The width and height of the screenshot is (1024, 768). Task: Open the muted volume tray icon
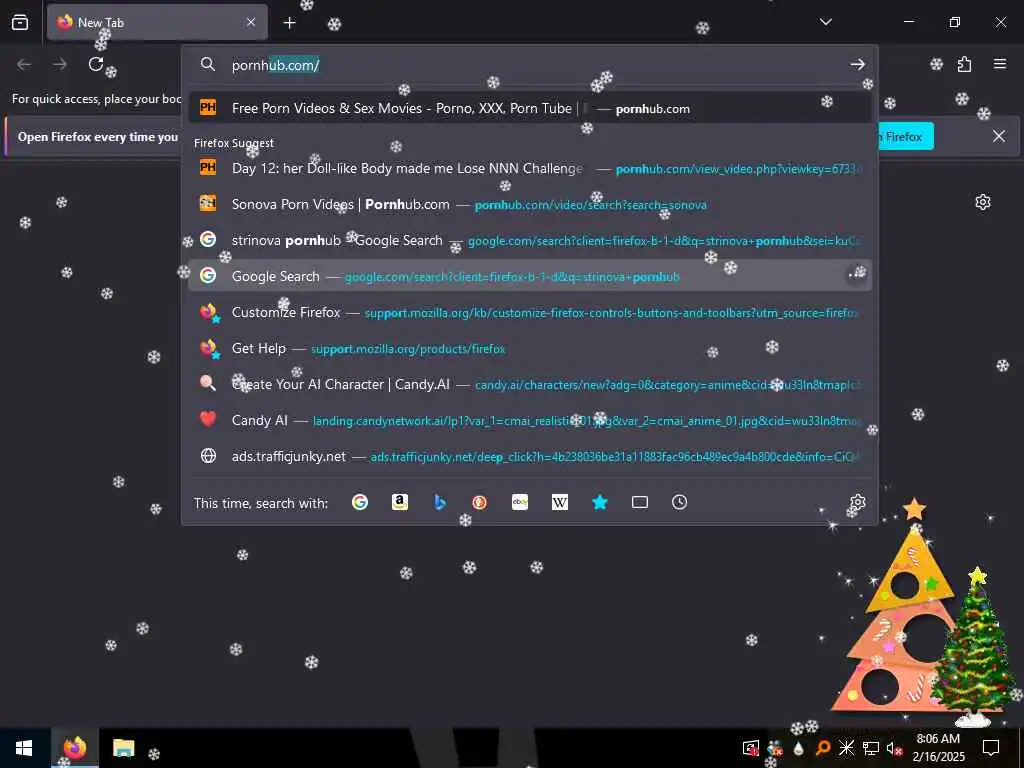894,748
